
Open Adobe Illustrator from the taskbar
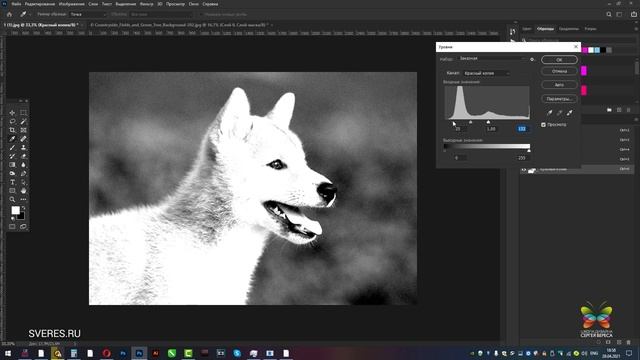point(156,353)
